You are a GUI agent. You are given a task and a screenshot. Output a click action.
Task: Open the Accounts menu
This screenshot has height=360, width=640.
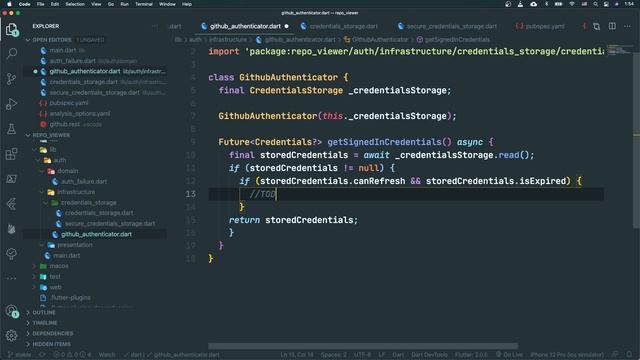coord(11,311)
